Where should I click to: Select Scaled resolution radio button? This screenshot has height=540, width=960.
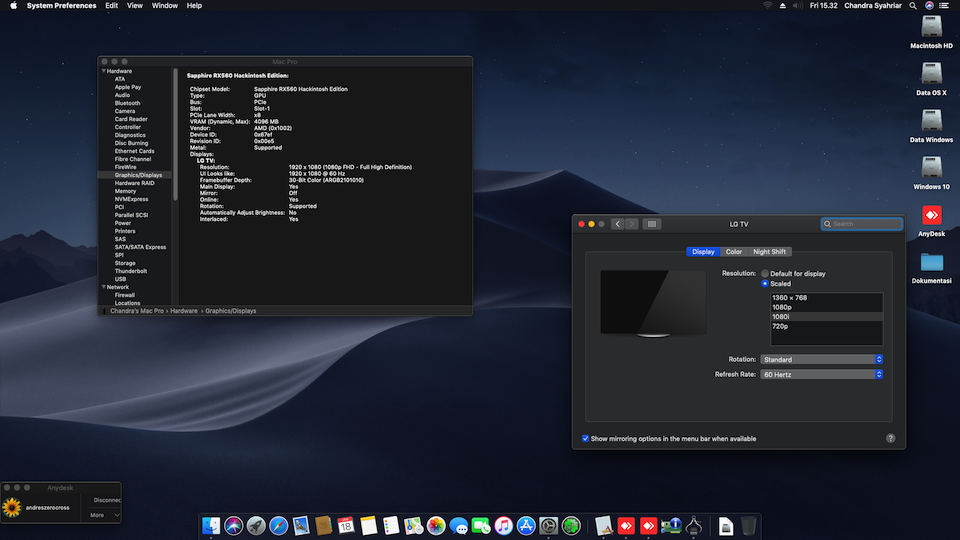(x=765, y=283)
